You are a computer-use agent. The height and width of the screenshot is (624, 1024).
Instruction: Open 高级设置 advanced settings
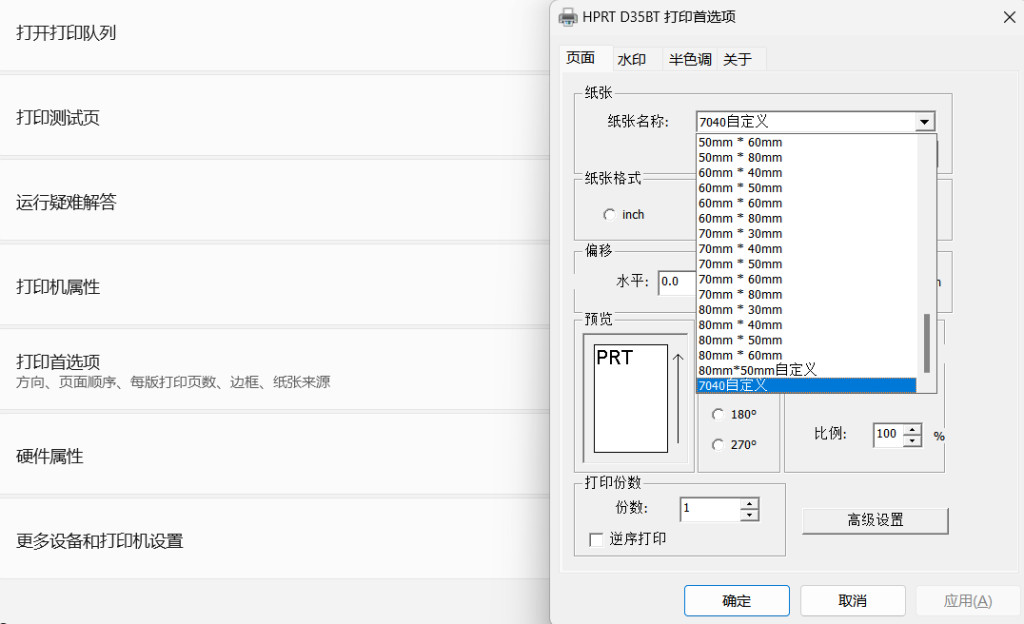[x=875, y=520]
